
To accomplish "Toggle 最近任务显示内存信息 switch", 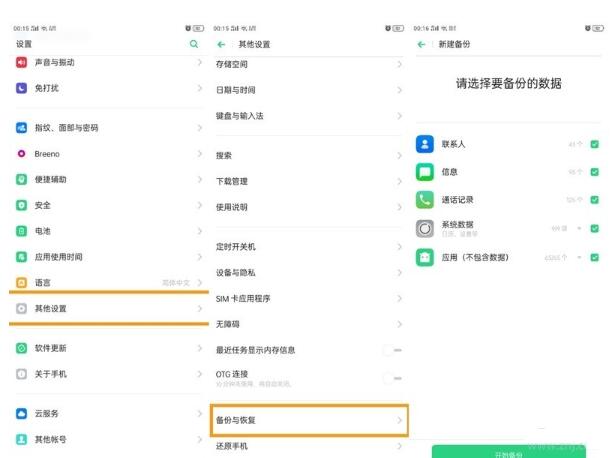I will click(392, 350).
